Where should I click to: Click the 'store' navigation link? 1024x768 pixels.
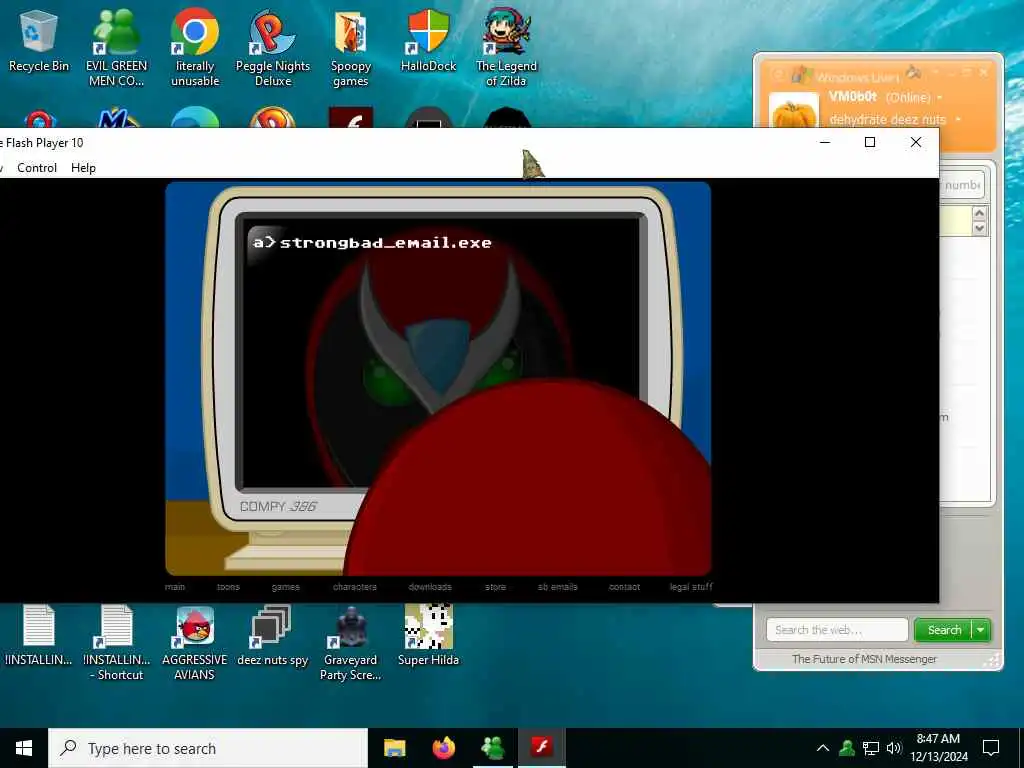[x=495, y=586]
